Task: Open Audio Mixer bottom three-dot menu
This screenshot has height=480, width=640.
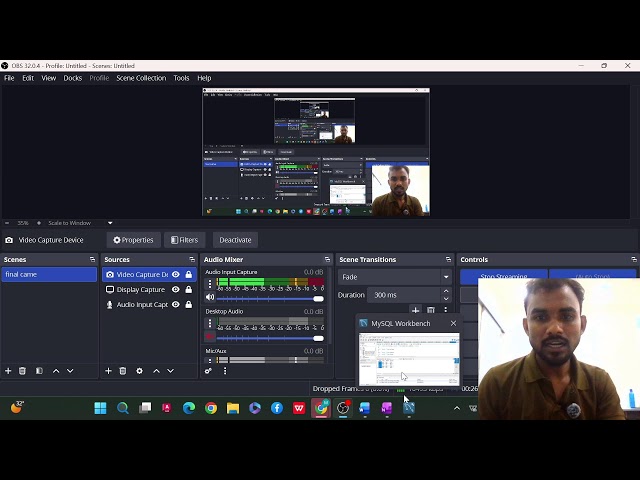Action: point(225,371)
